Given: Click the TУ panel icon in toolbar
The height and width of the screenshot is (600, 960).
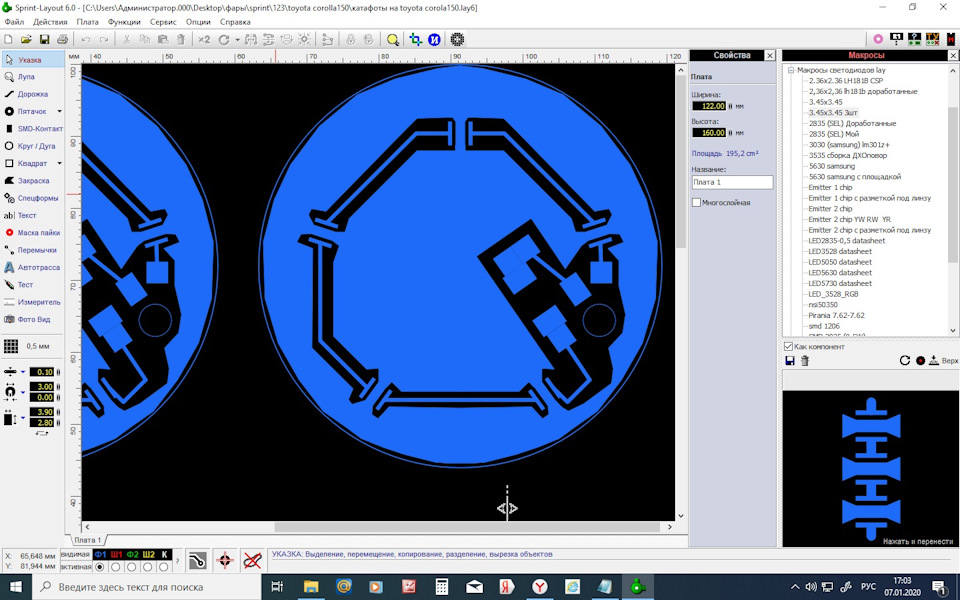Looking at the screenshot, I should point(932,39).
